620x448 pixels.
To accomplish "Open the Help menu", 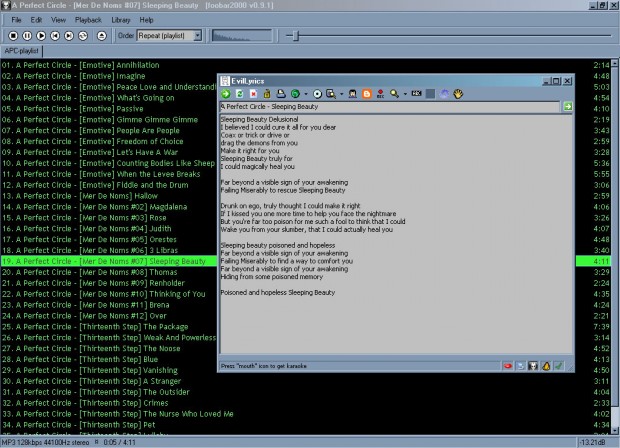I will (146, 20).
